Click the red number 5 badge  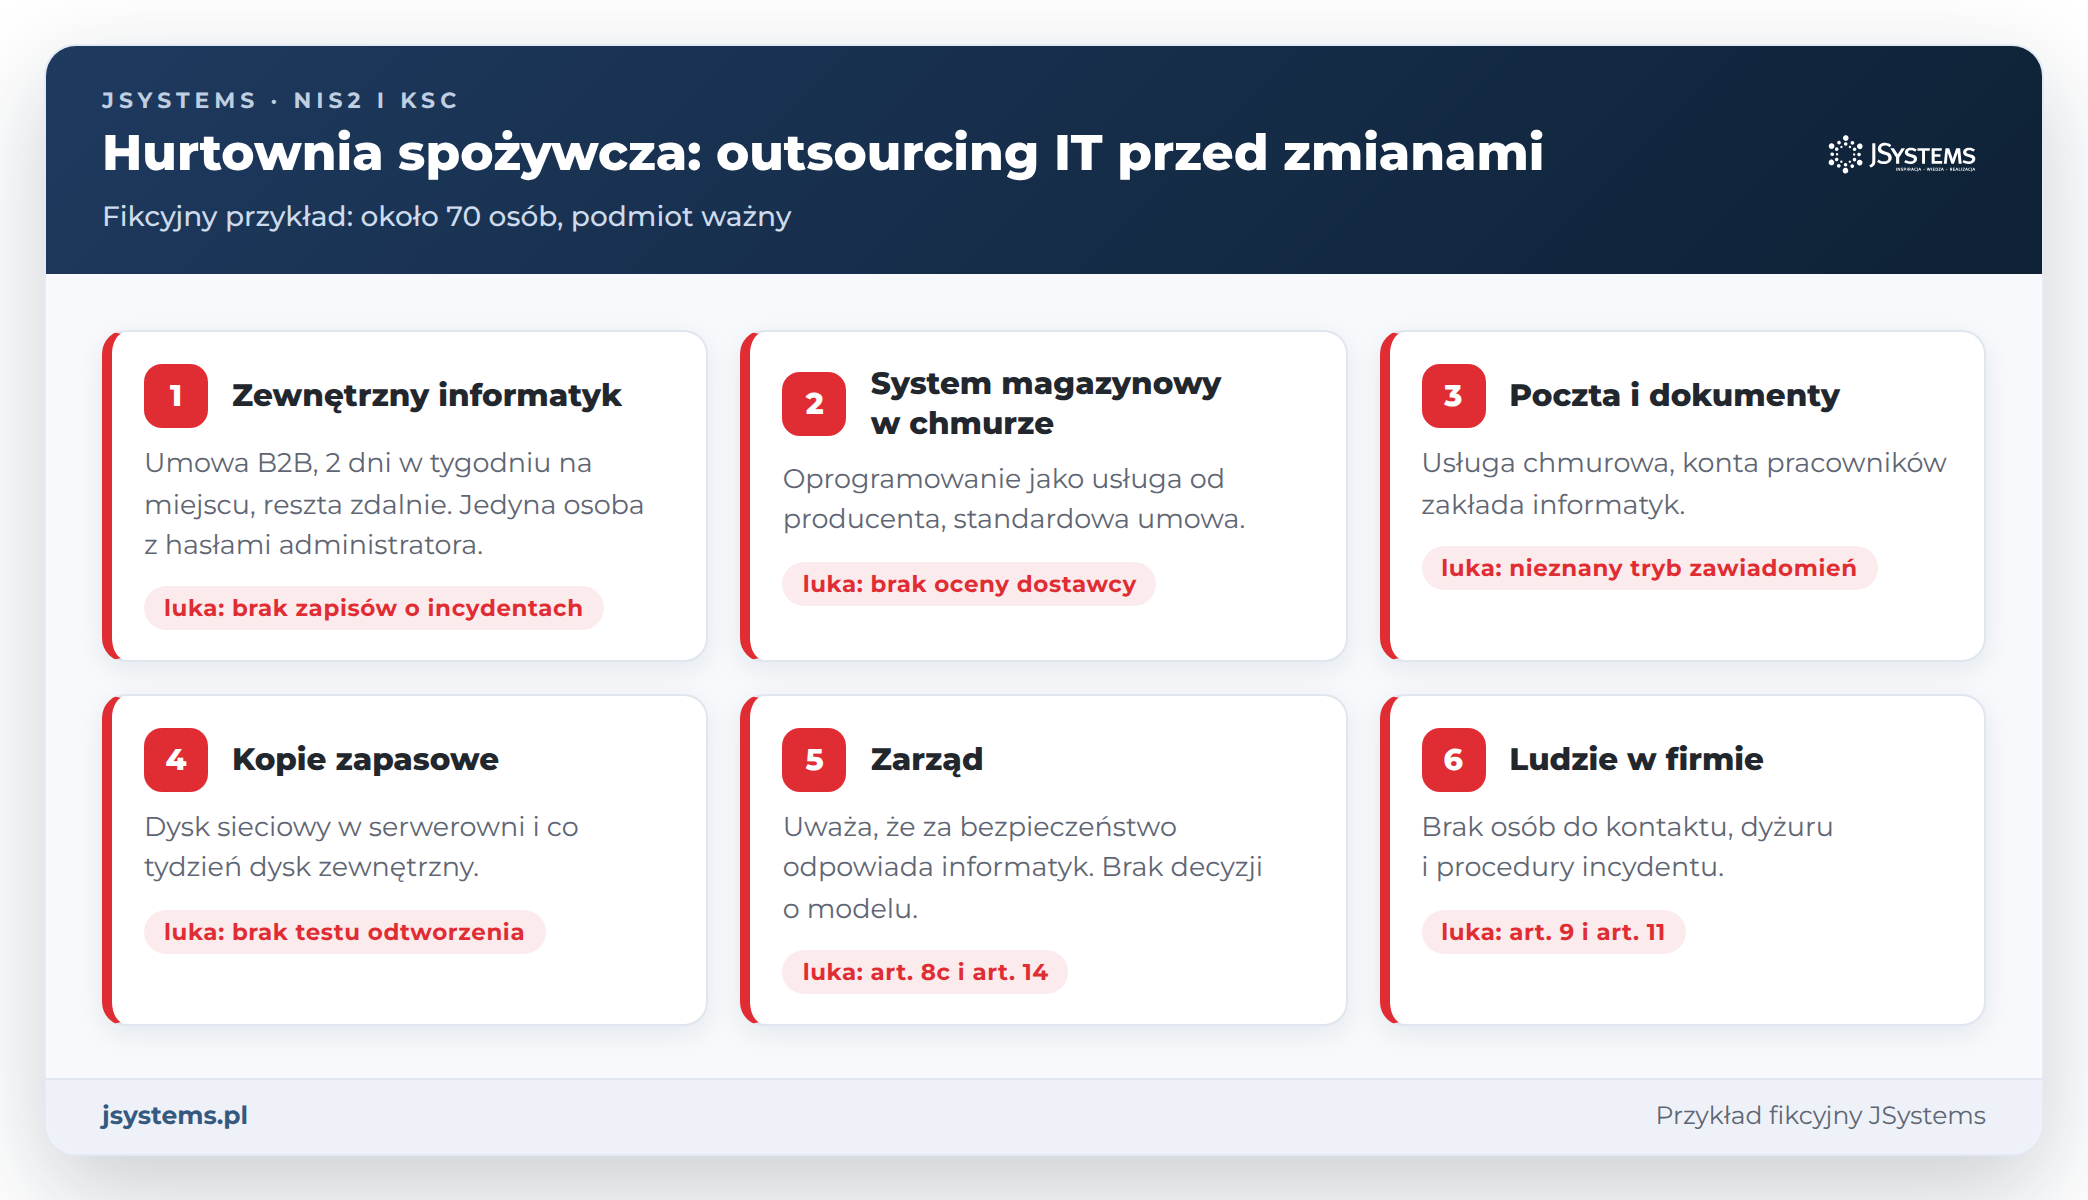coord(814,760)
